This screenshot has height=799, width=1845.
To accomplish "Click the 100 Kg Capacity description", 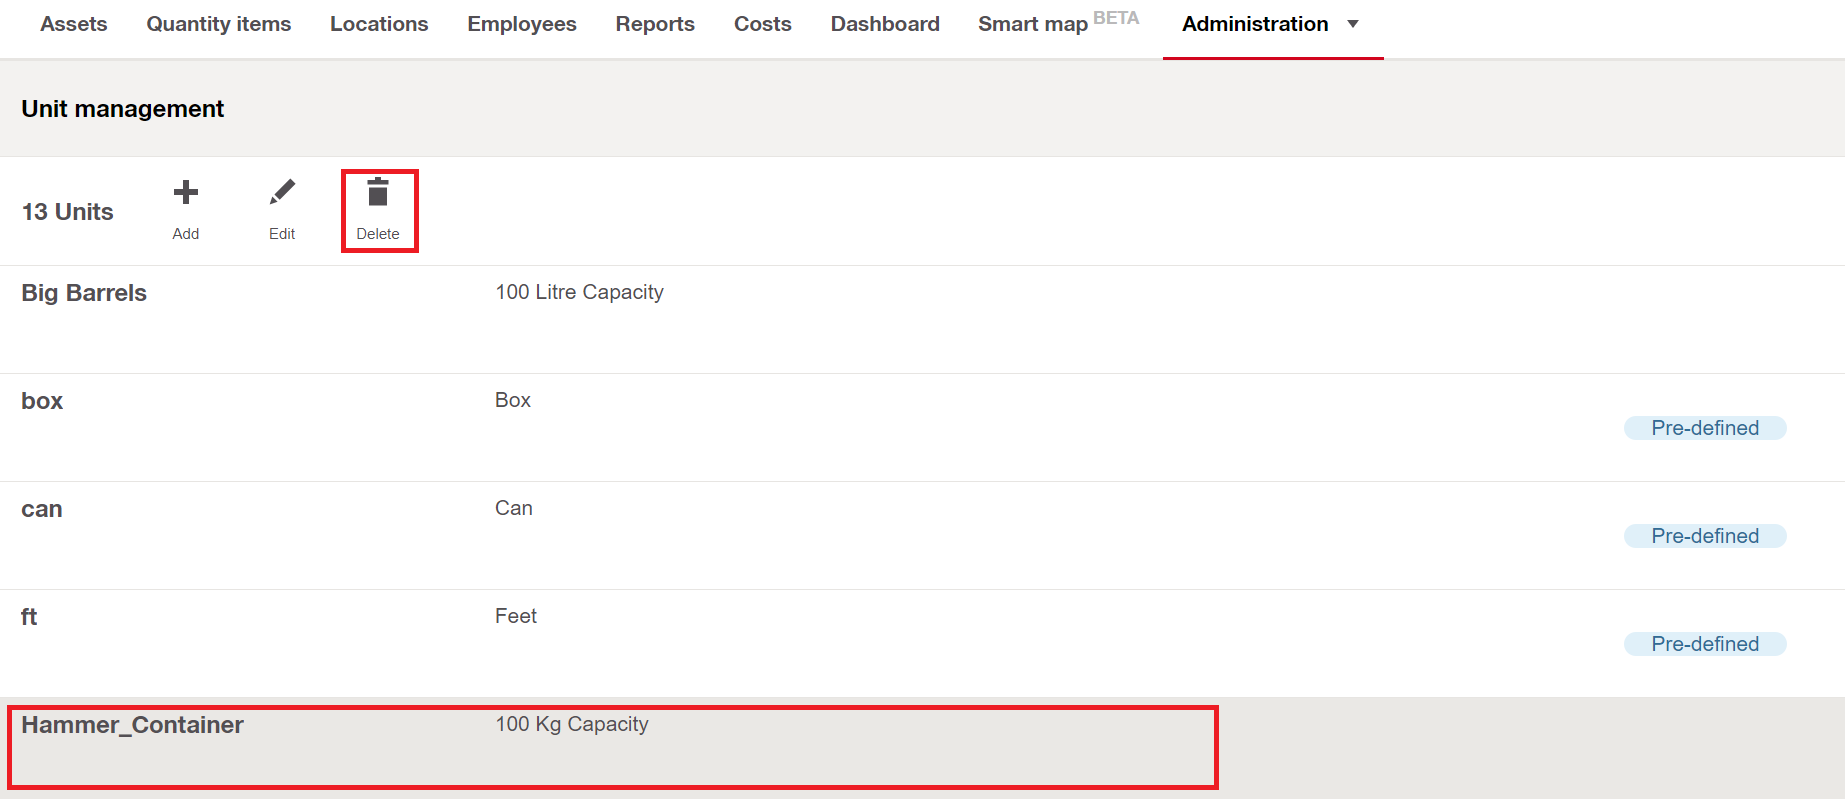I will [x=572, y=724].
